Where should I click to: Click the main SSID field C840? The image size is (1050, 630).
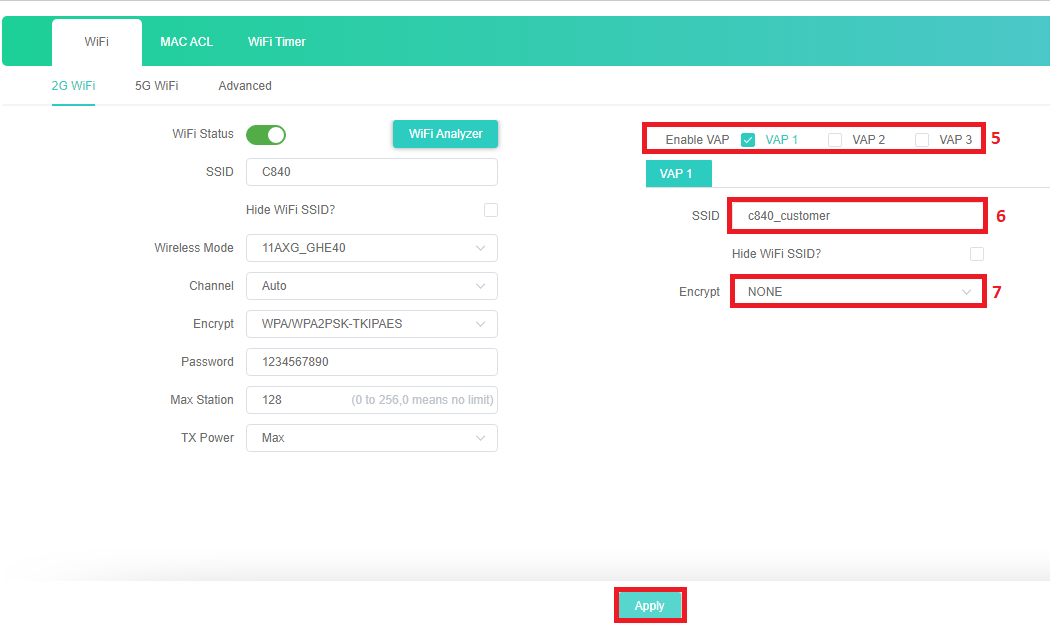click(371, 172)
